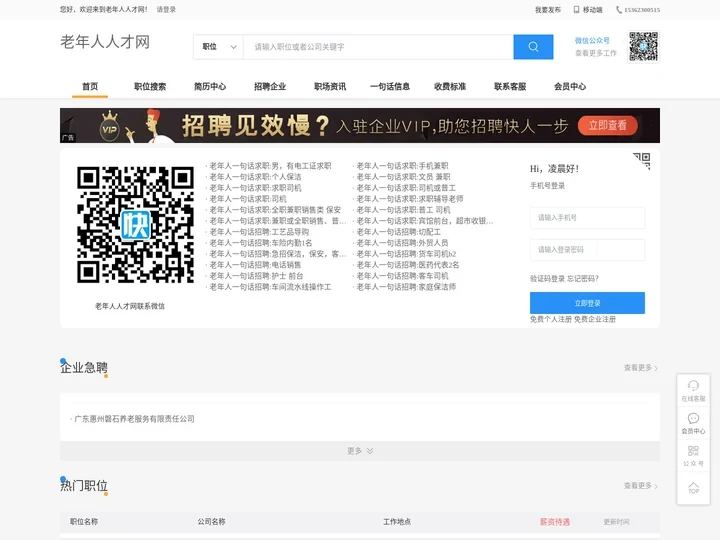
Task: Open the 职场资讯 menu item
Action: [330, 86]
